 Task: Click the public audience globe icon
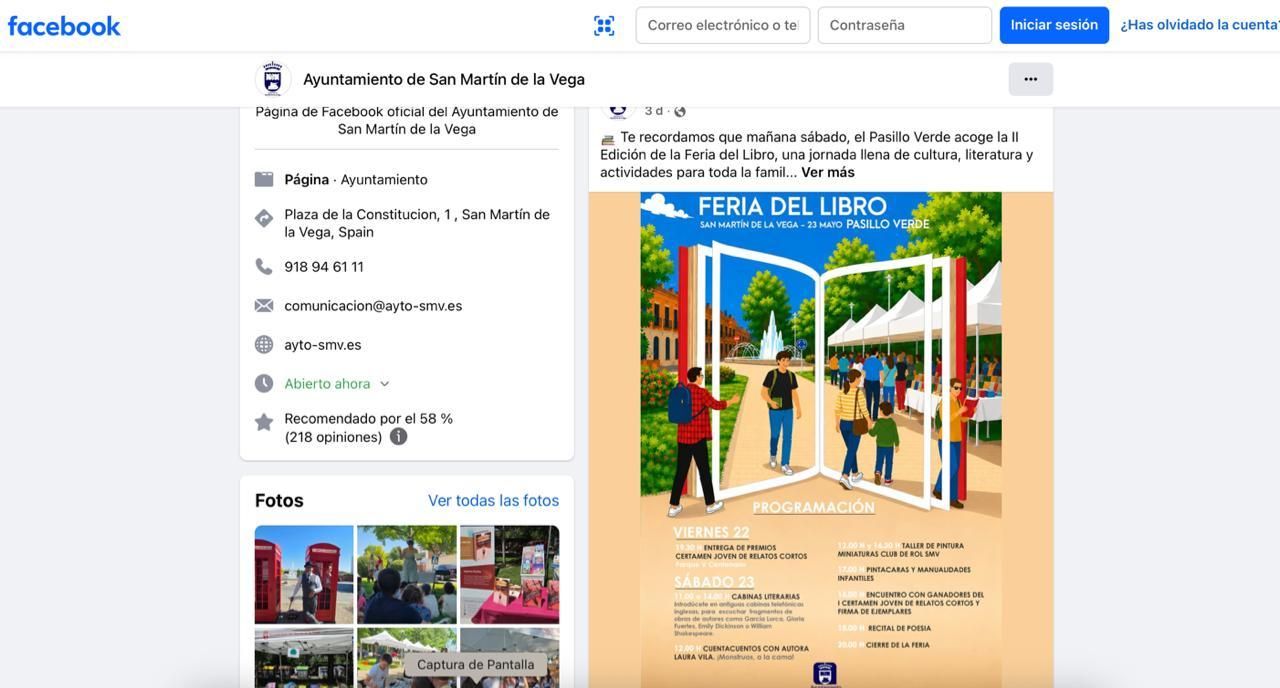point(680,111)
